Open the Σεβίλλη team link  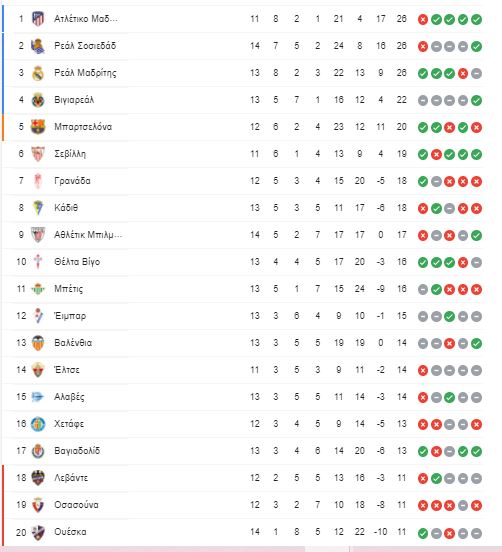tap(70, 154)
